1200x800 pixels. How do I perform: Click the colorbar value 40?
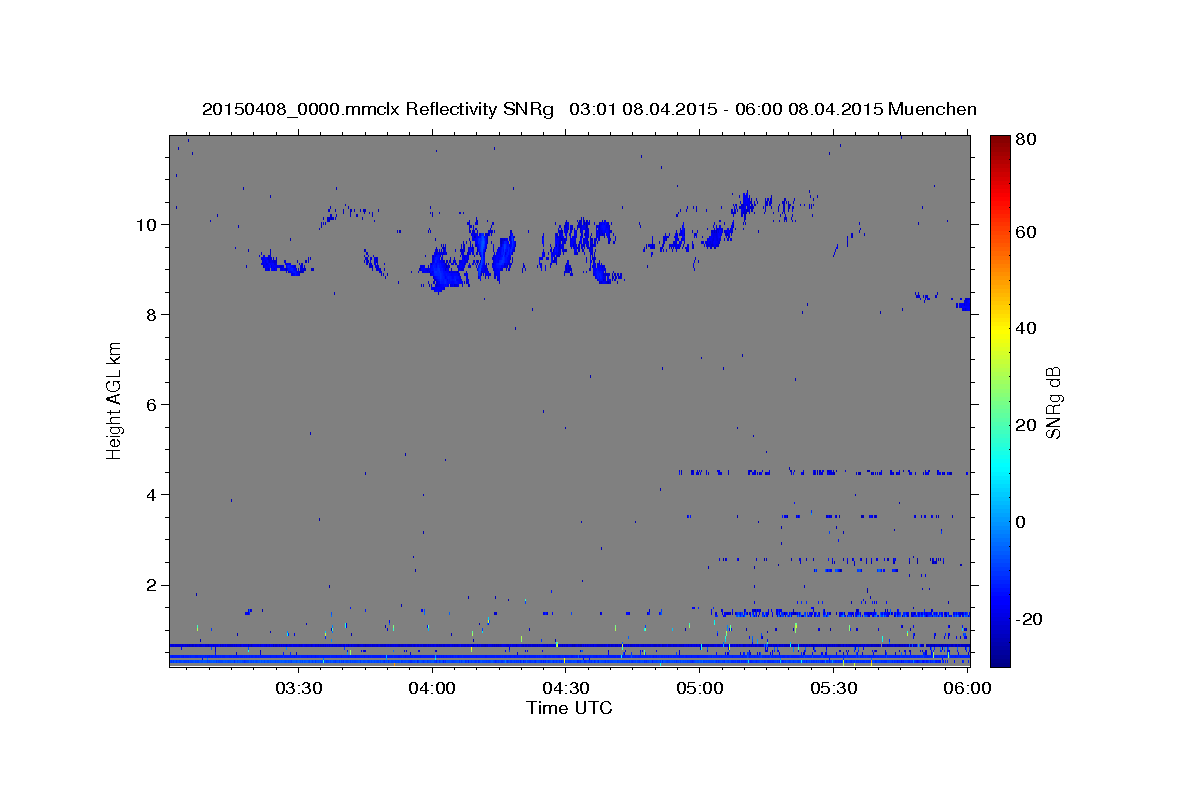(x=1025, y=328)
